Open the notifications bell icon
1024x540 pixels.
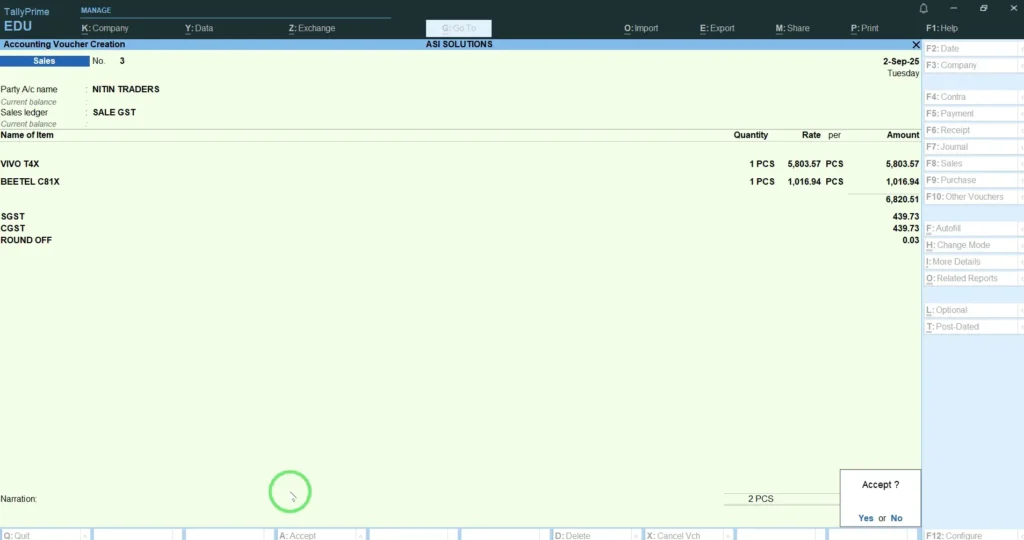(x=923, y=8)
